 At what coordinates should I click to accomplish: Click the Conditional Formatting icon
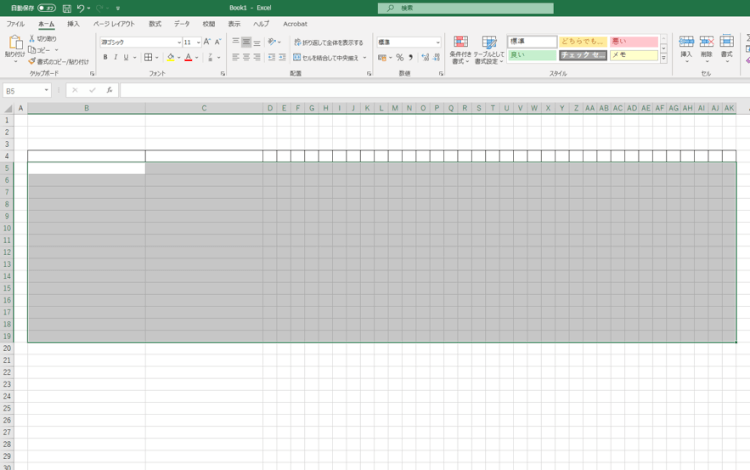(461, 46)
